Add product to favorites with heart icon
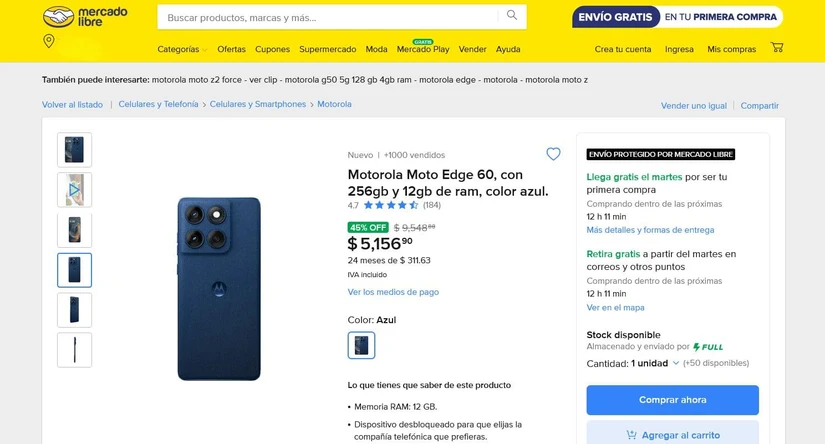The image size is (825, 444). [553, 154]
